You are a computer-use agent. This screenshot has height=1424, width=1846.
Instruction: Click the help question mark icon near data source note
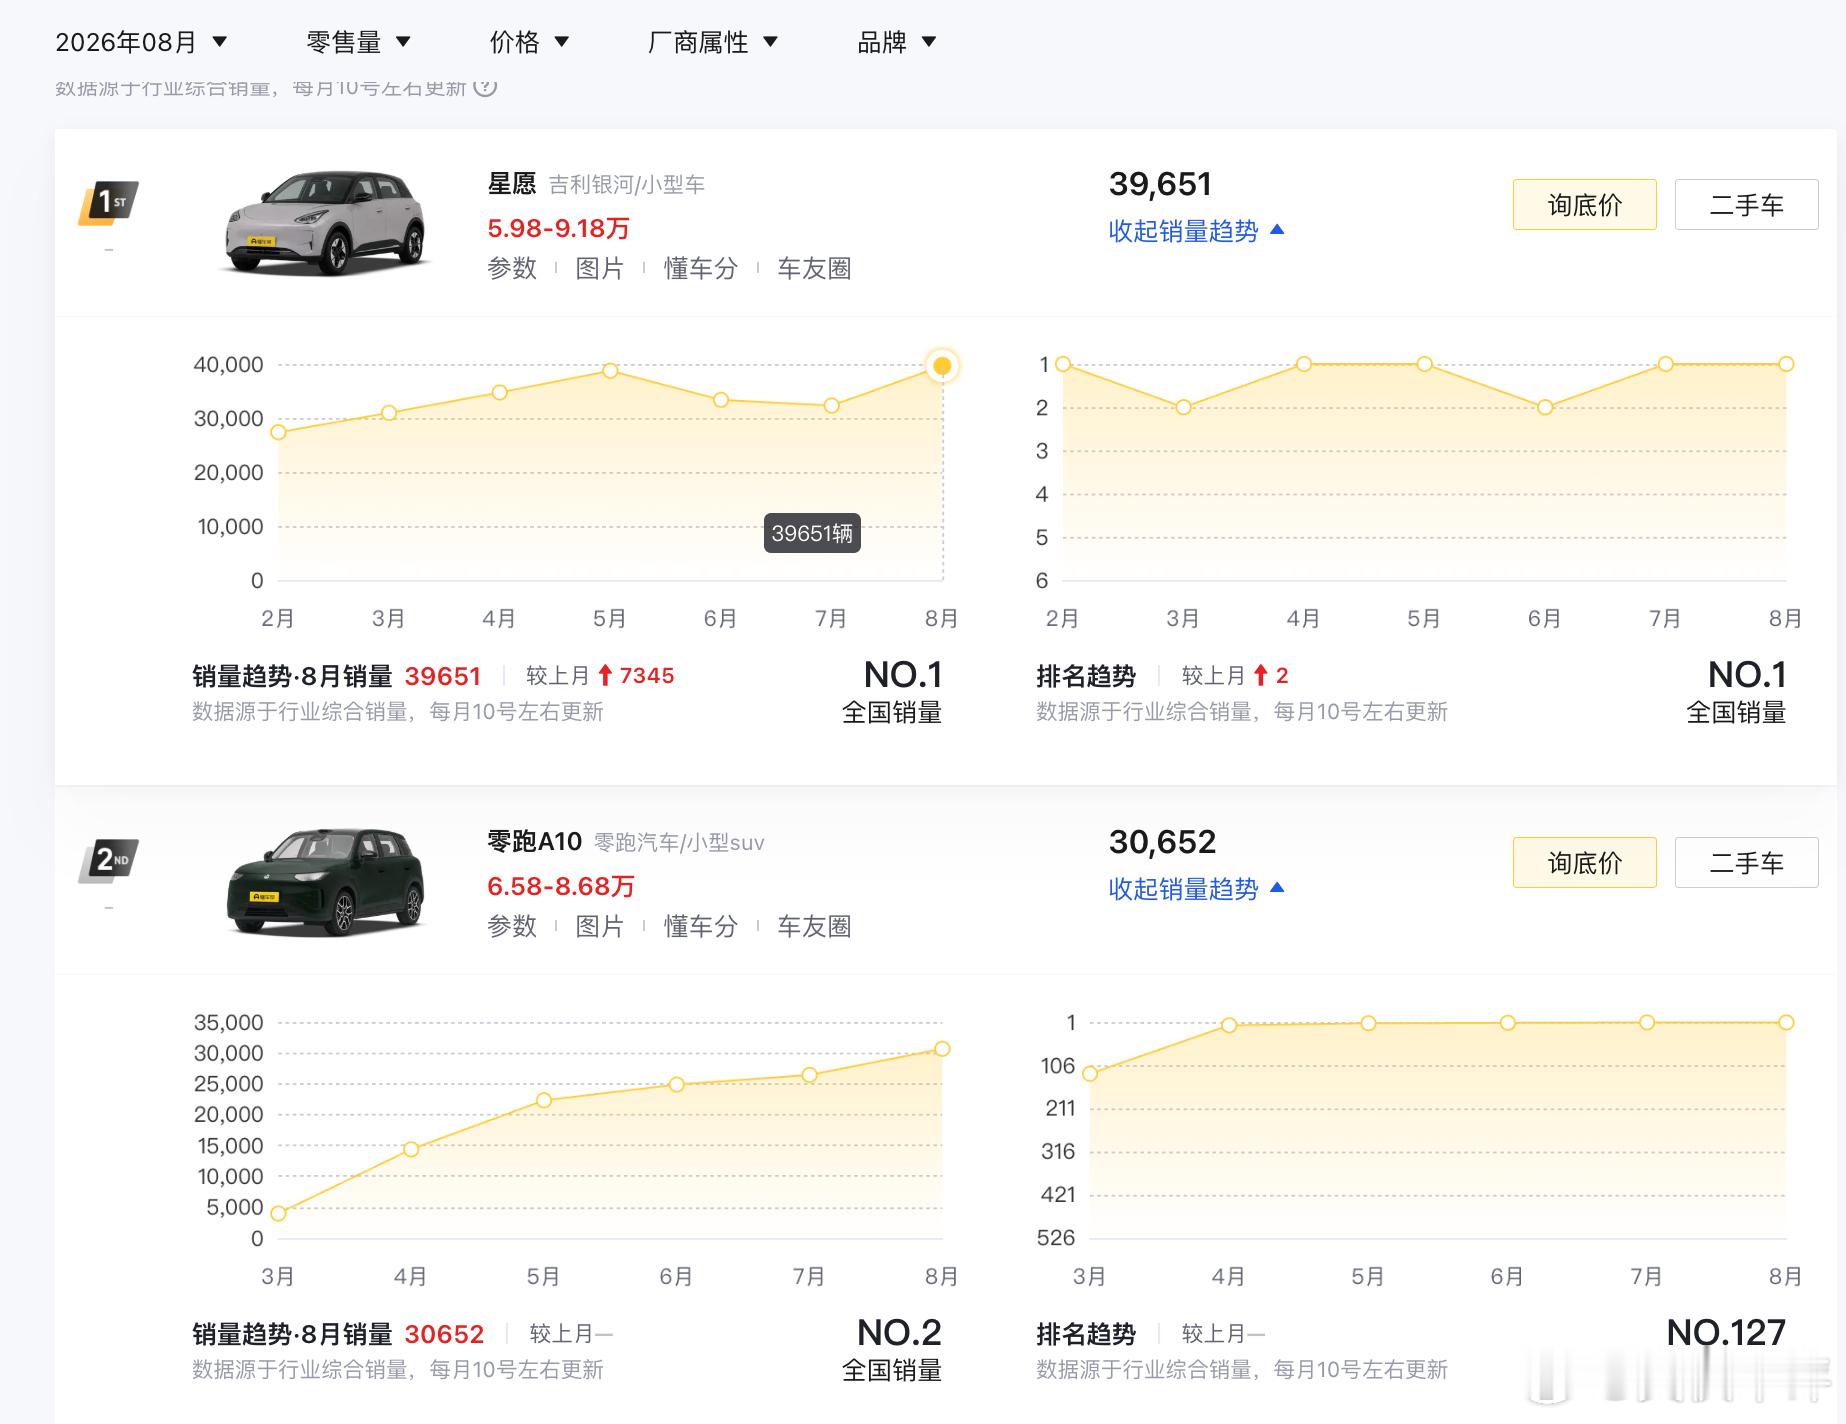click(485, 87)
